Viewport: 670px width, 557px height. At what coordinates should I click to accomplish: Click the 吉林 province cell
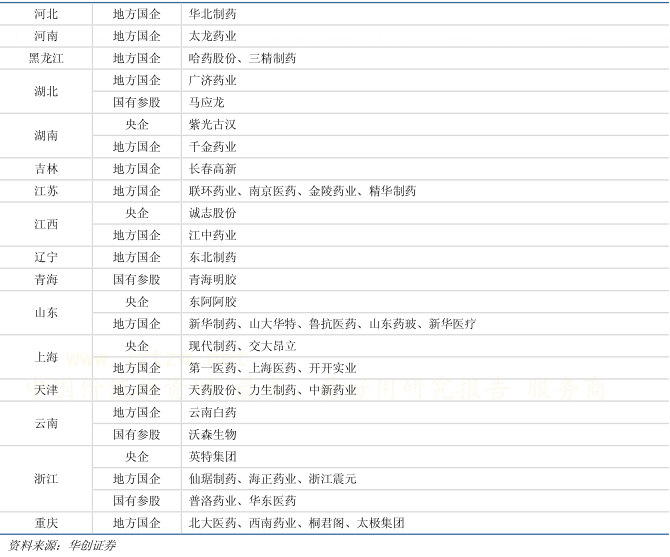(x=46, y=169)
